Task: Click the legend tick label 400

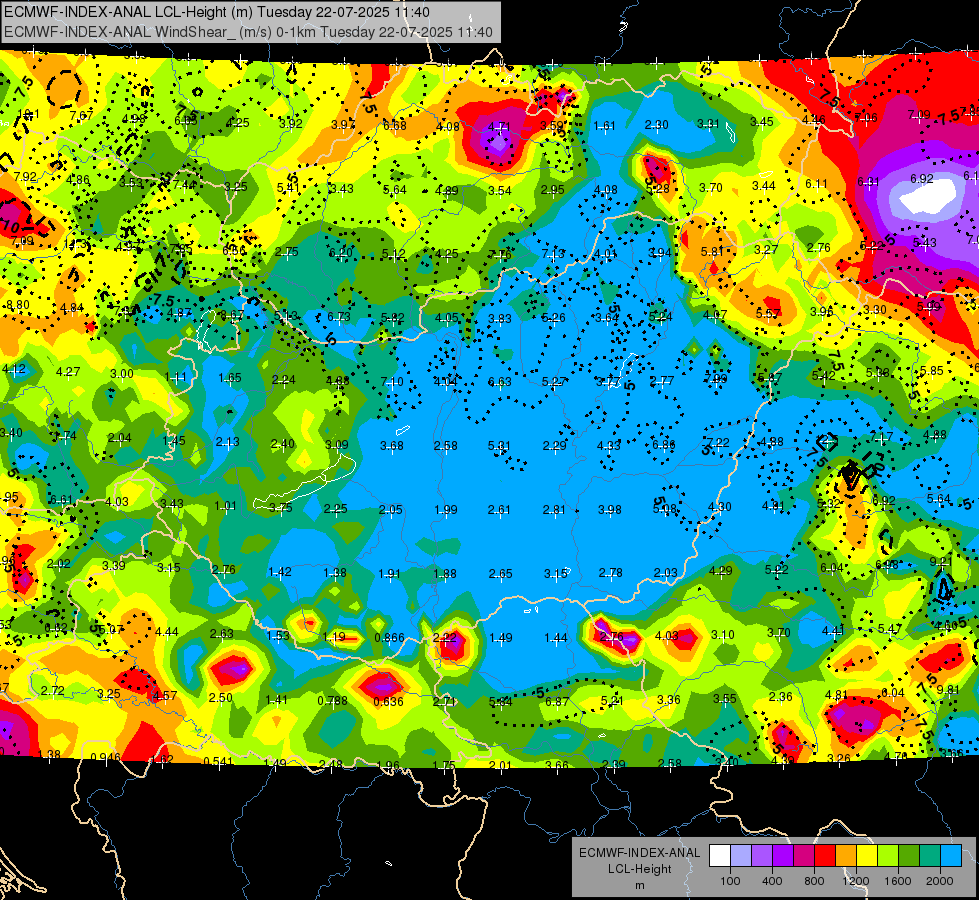Action: (772, 881)
